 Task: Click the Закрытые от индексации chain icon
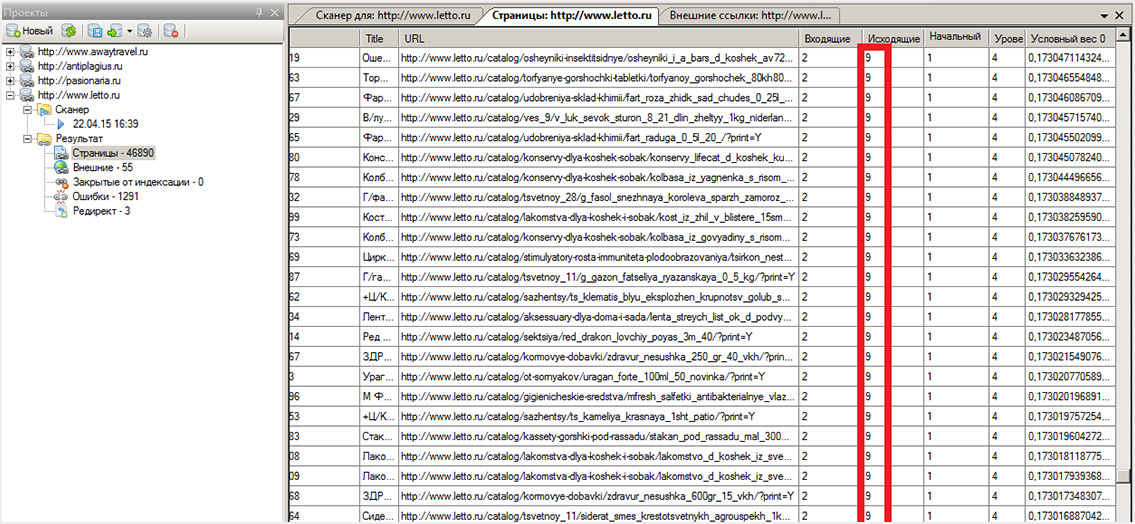[x=62, y=182]
